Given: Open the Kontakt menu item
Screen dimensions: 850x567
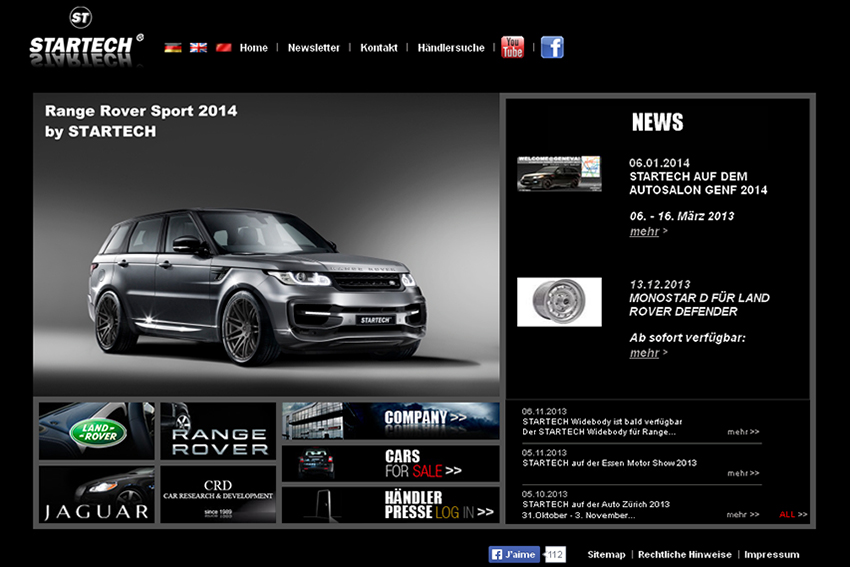Looking at the screenshot, I should click(x=378, y=48).
